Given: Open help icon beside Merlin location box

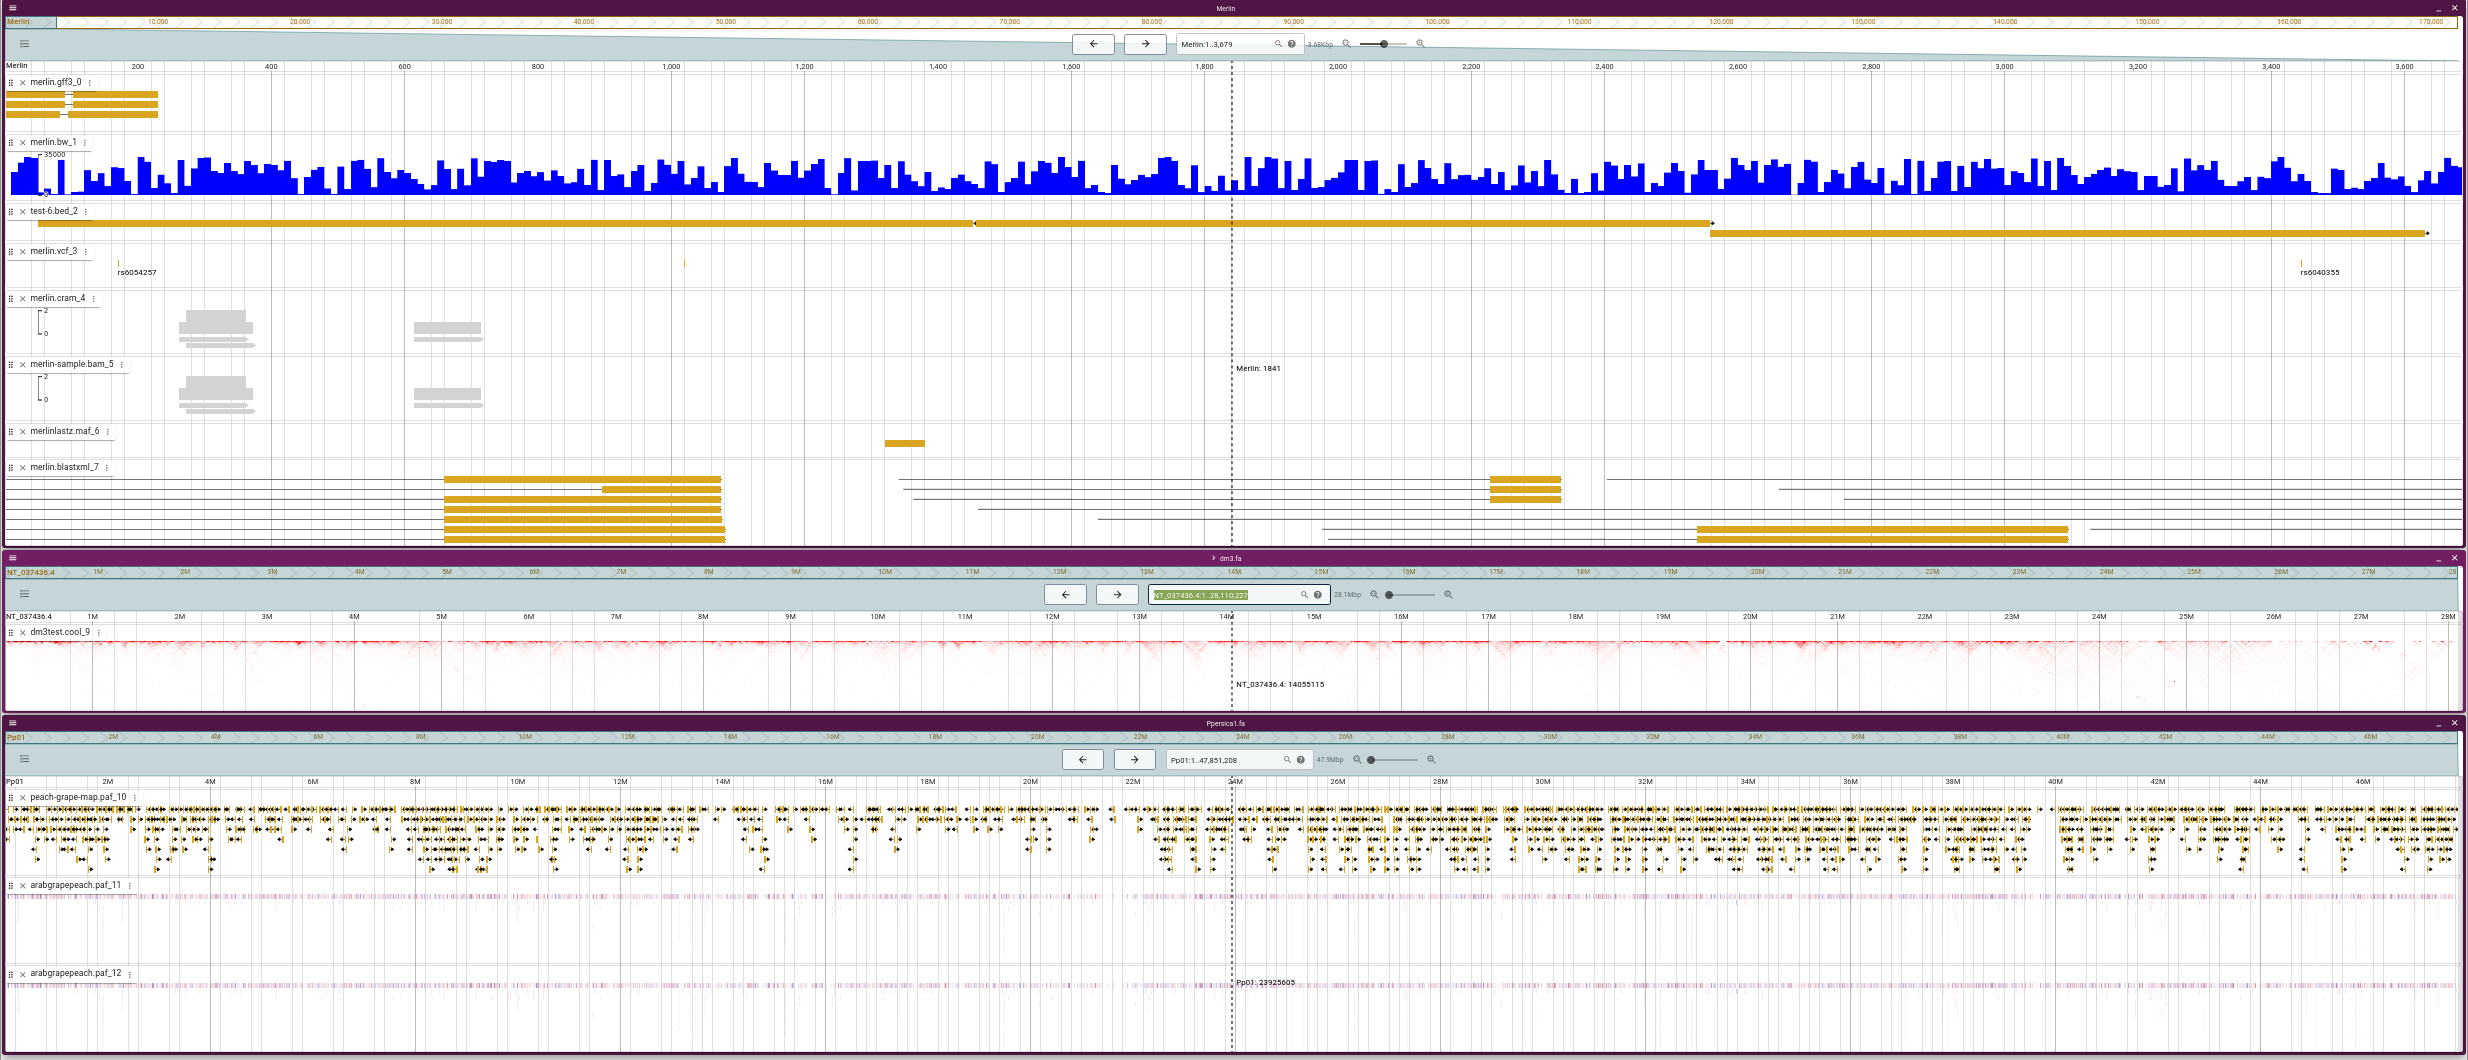Looking at the screenshot, I should (x=1292, y=44).
